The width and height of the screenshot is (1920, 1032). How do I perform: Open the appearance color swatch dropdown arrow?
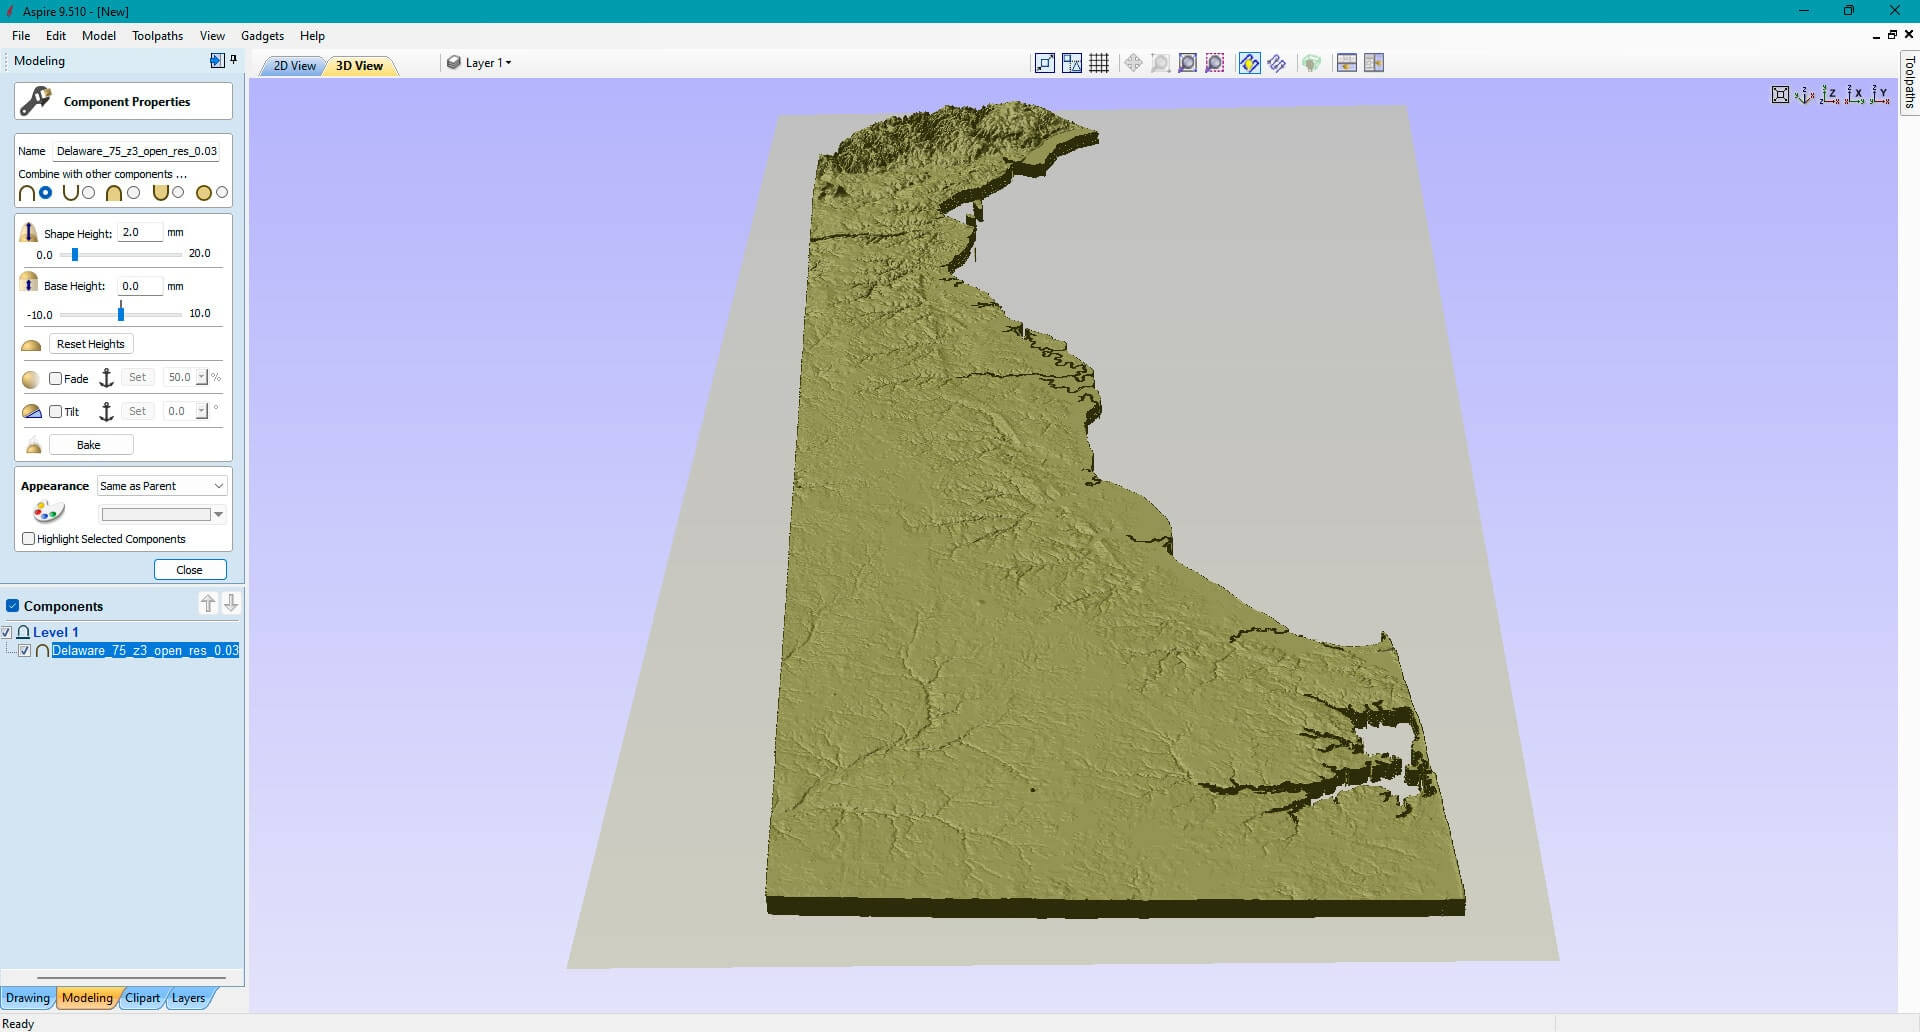point(218,514)
